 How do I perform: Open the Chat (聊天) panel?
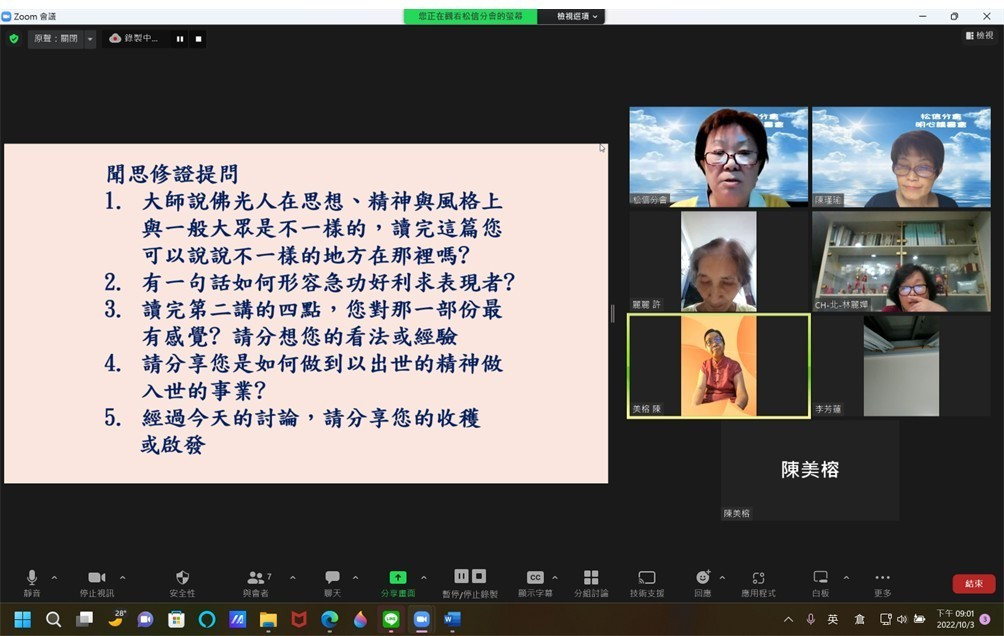332,578
